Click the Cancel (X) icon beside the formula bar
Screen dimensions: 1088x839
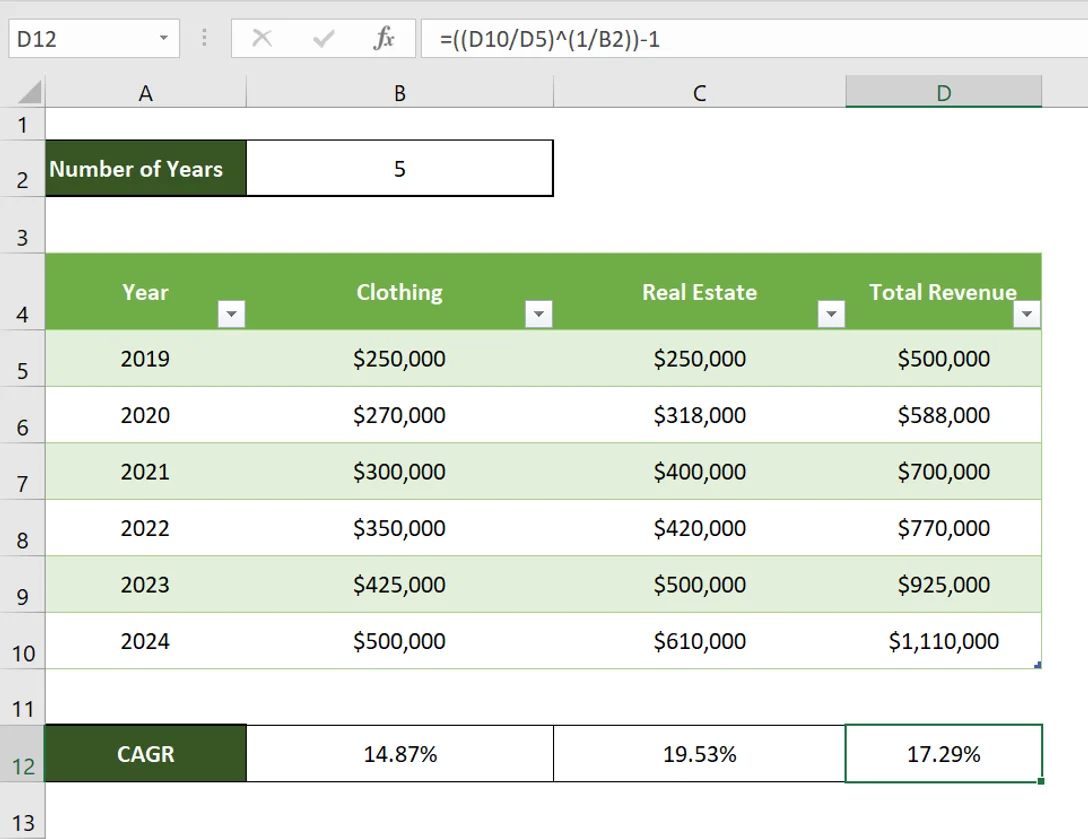(261, 38)
